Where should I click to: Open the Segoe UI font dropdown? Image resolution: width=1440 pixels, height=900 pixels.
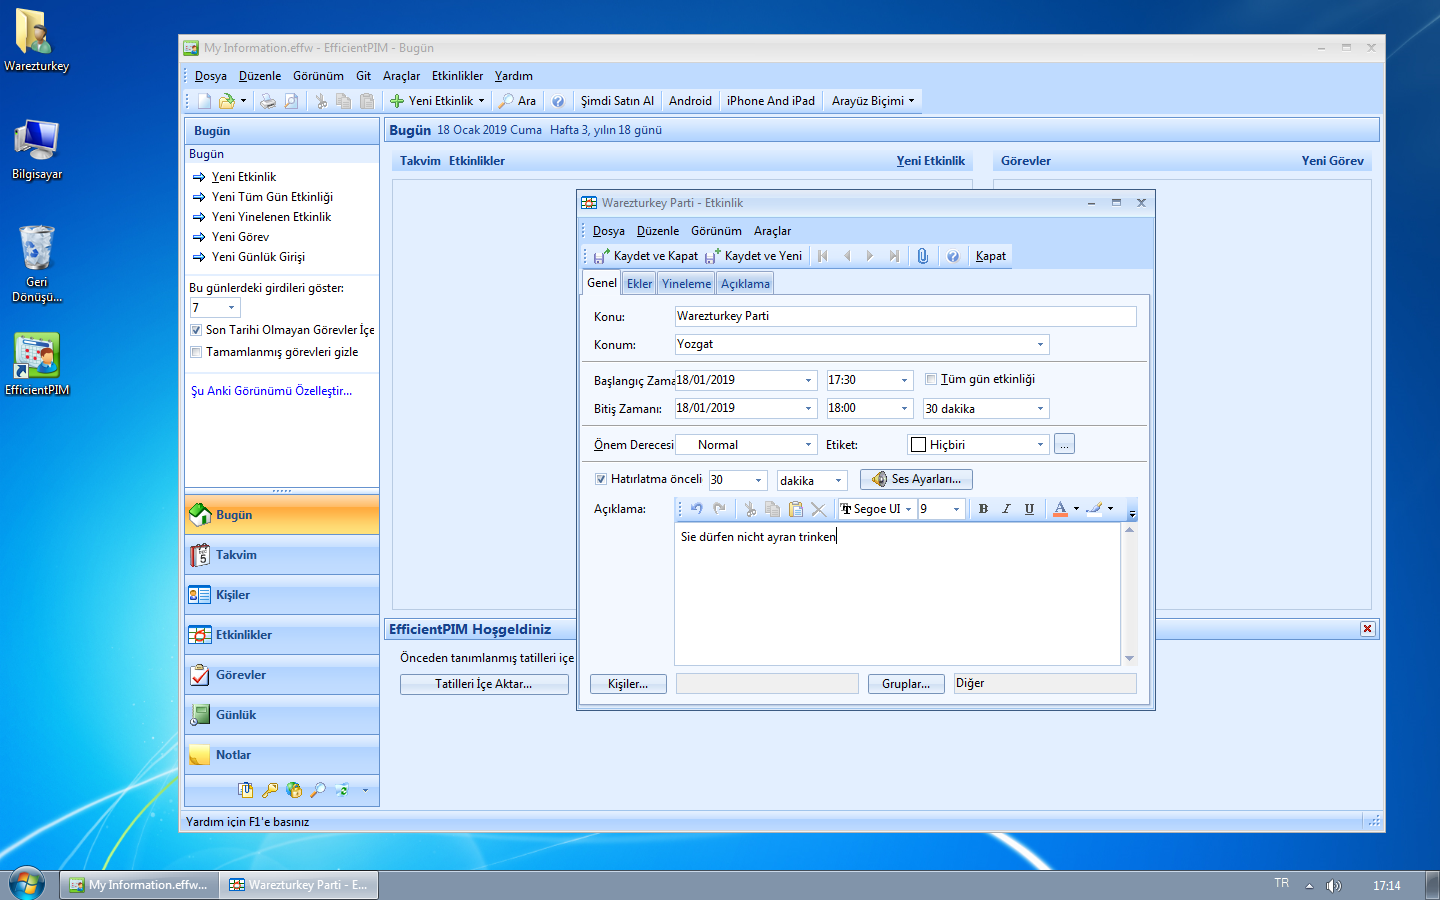point(908,509)
